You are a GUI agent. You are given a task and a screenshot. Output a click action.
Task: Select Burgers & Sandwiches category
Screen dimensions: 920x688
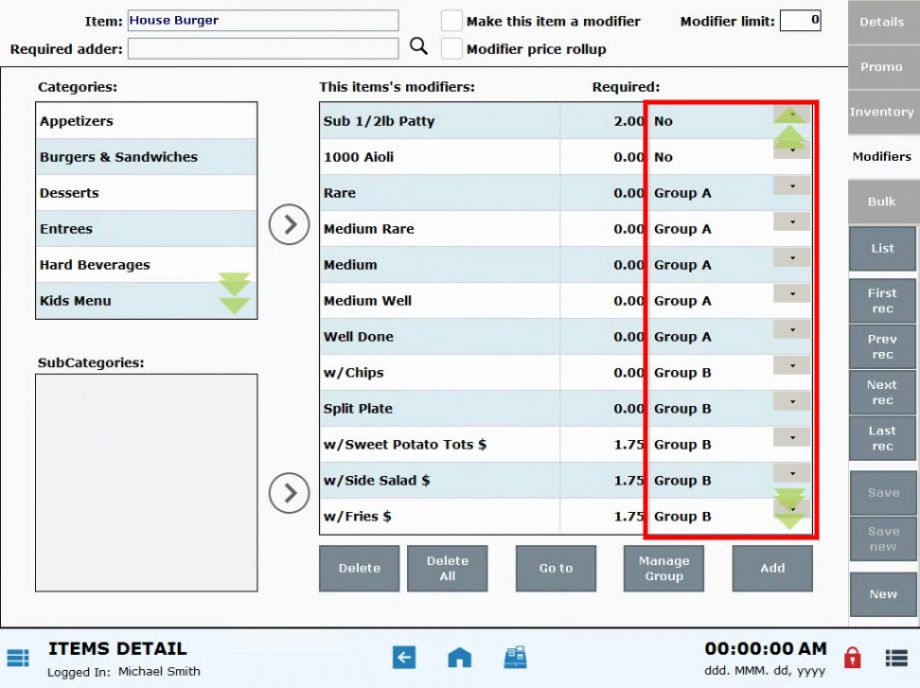pos(146,157)
